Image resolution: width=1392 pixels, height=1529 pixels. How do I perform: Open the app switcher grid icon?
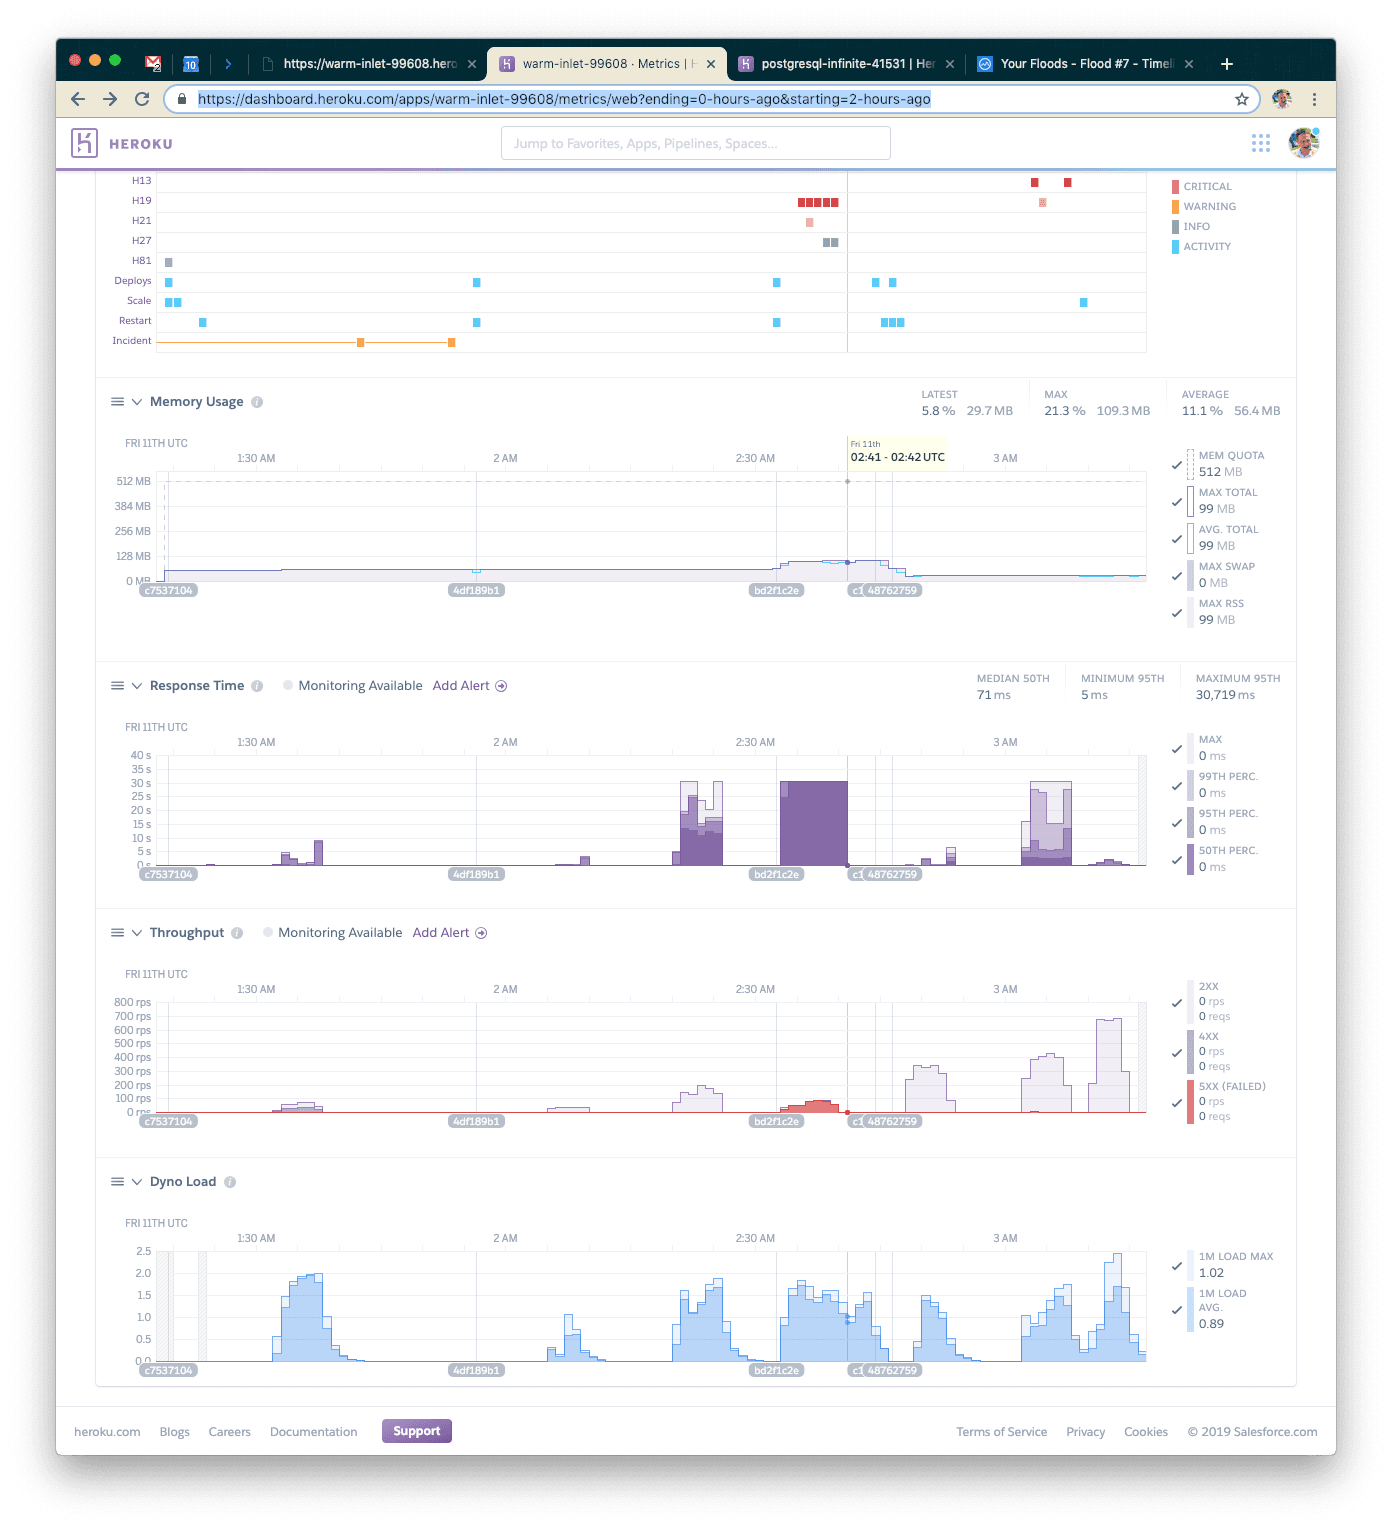(1260, 143)
